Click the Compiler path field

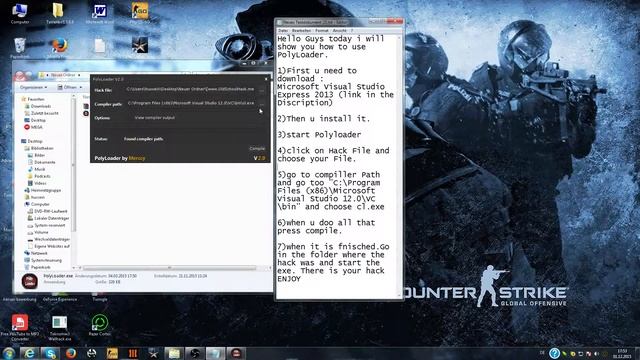[190, 103]
